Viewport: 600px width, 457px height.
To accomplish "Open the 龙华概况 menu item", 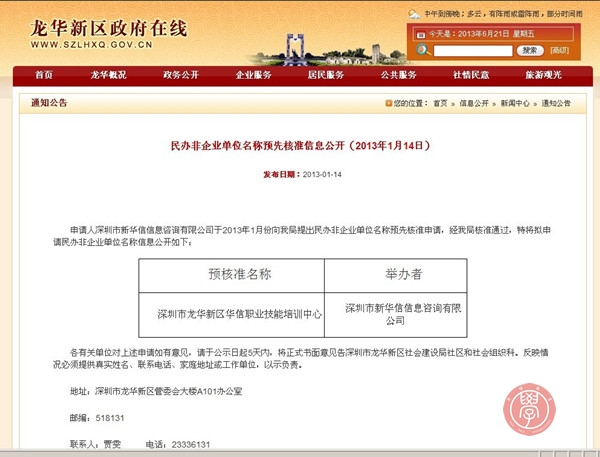I will click(x=108, y=75).
